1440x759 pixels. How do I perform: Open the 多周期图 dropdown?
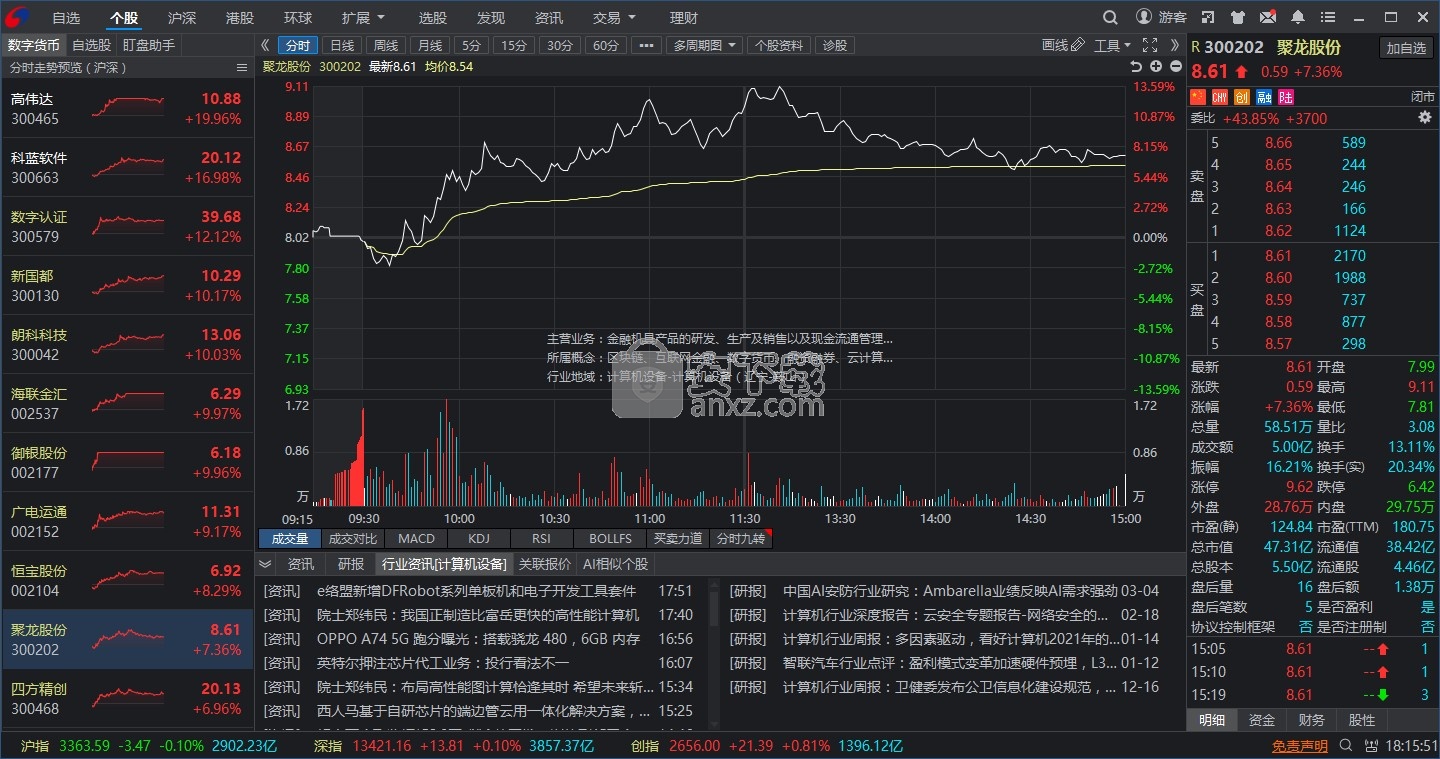click(x=705, y=45)
